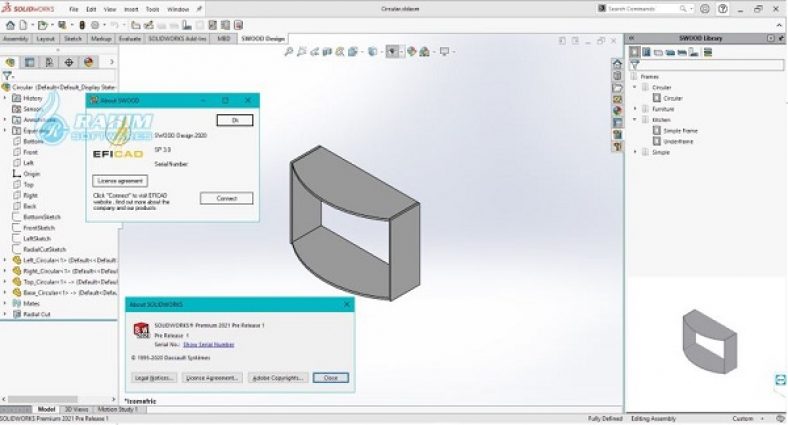Open the File Explorer folder icon in task pane
788x425 pixels.
point(617,87)
